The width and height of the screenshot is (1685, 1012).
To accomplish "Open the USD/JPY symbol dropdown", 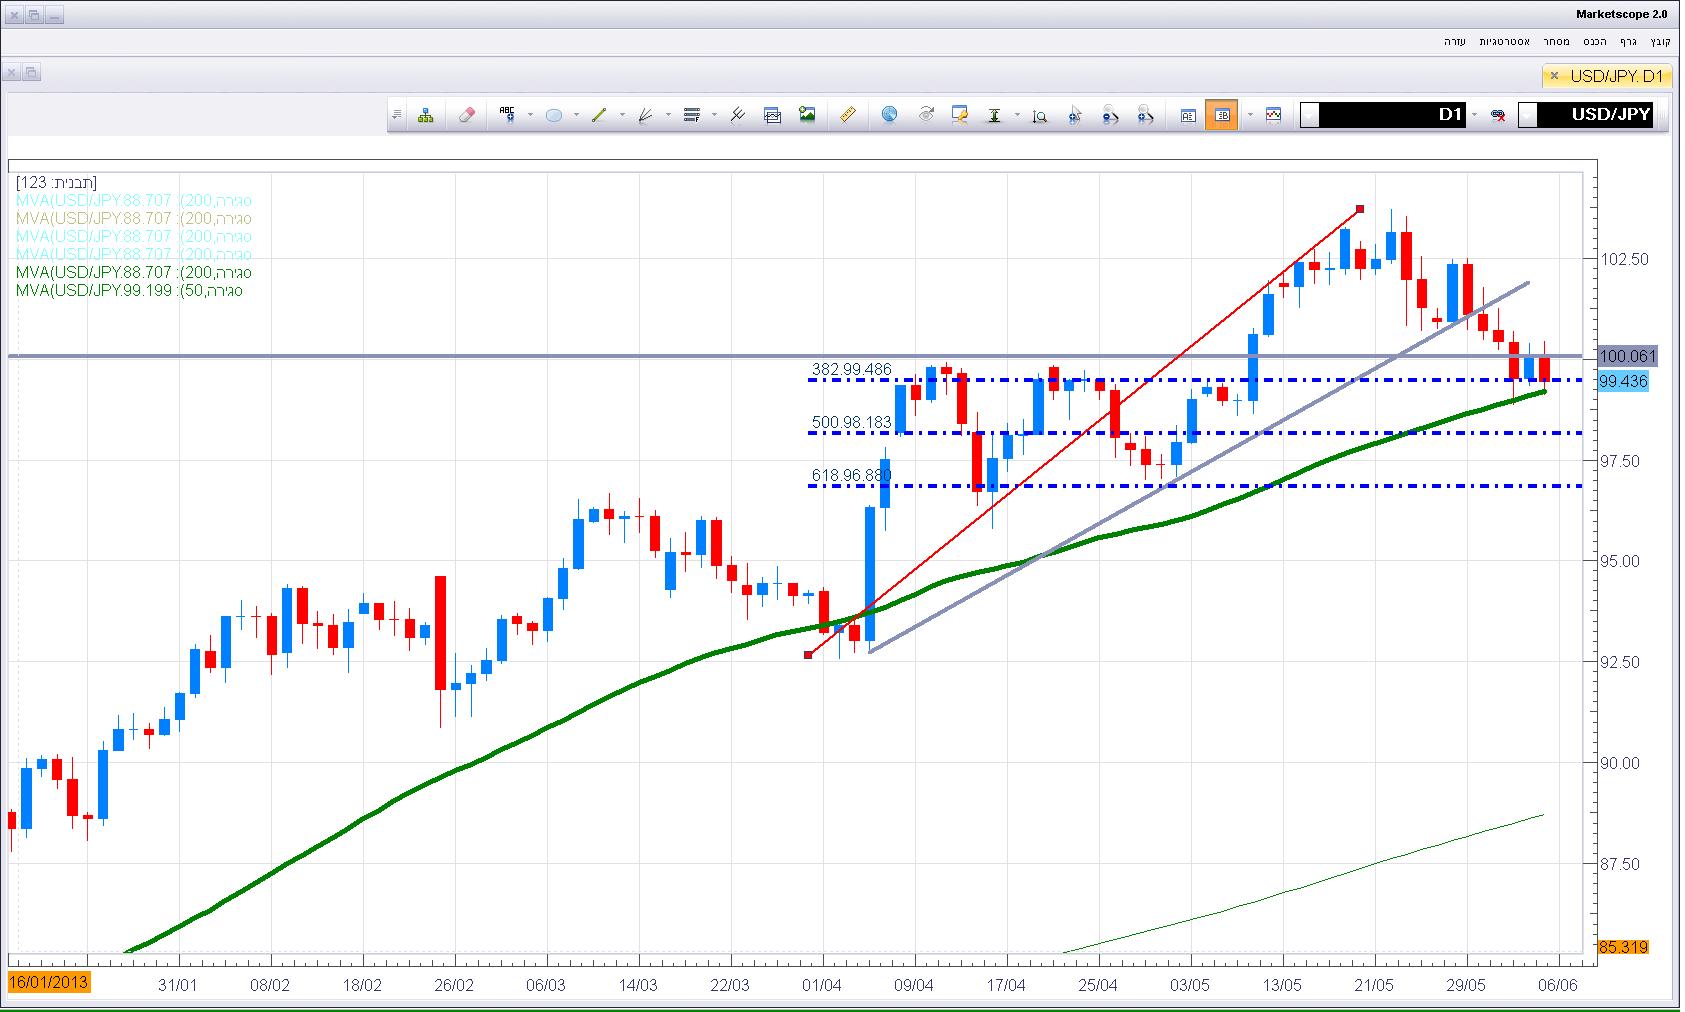I will pyautogui.click(x=1528, y=115).
